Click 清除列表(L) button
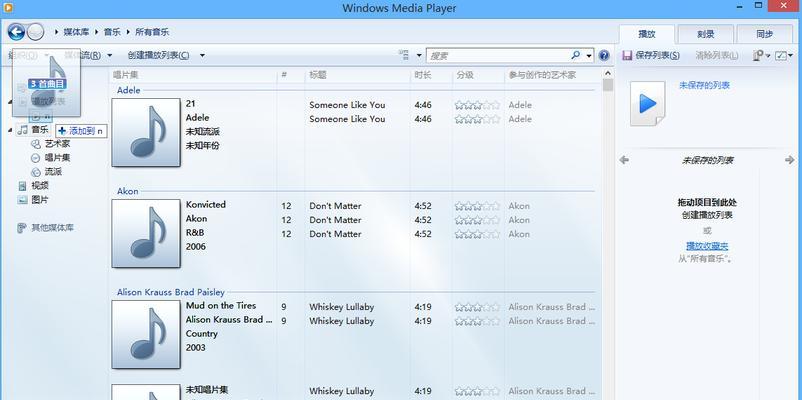The image size is (802, 400). point(717,55)
